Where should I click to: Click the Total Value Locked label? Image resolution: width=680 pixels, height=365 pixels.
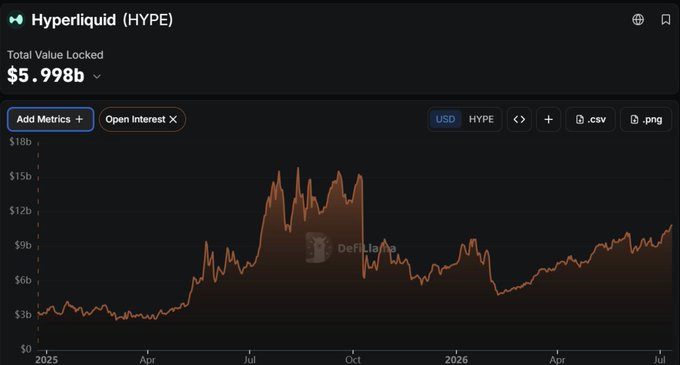55,55
